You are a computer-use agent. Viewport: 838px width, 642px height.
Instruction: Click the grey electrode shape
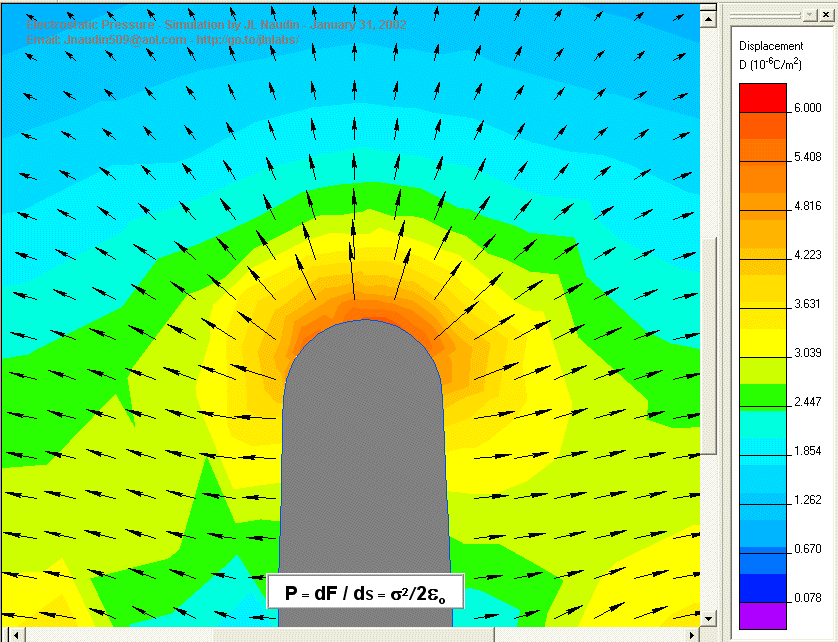click(361, 450)
